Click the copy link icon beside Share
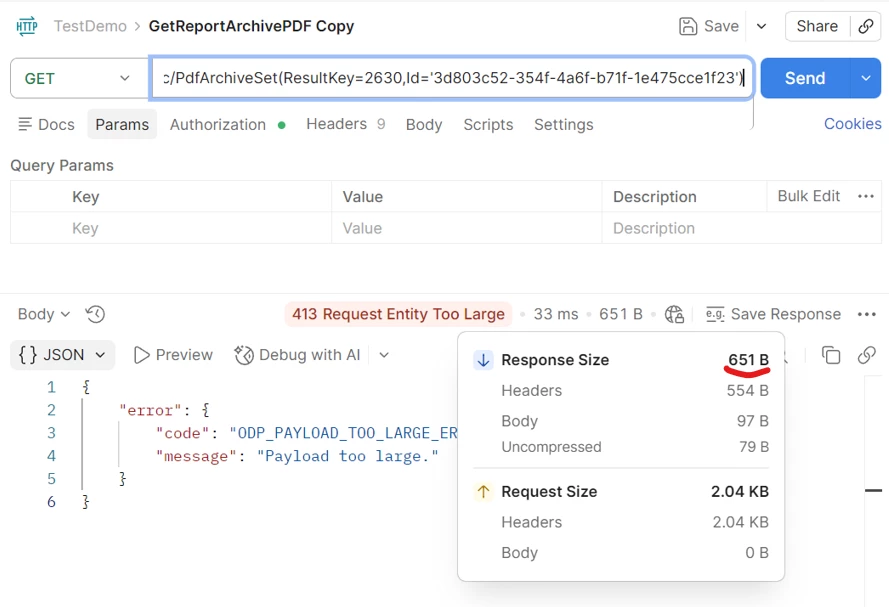889x607 pixels. pyautogui.click(x=864, y=26)
